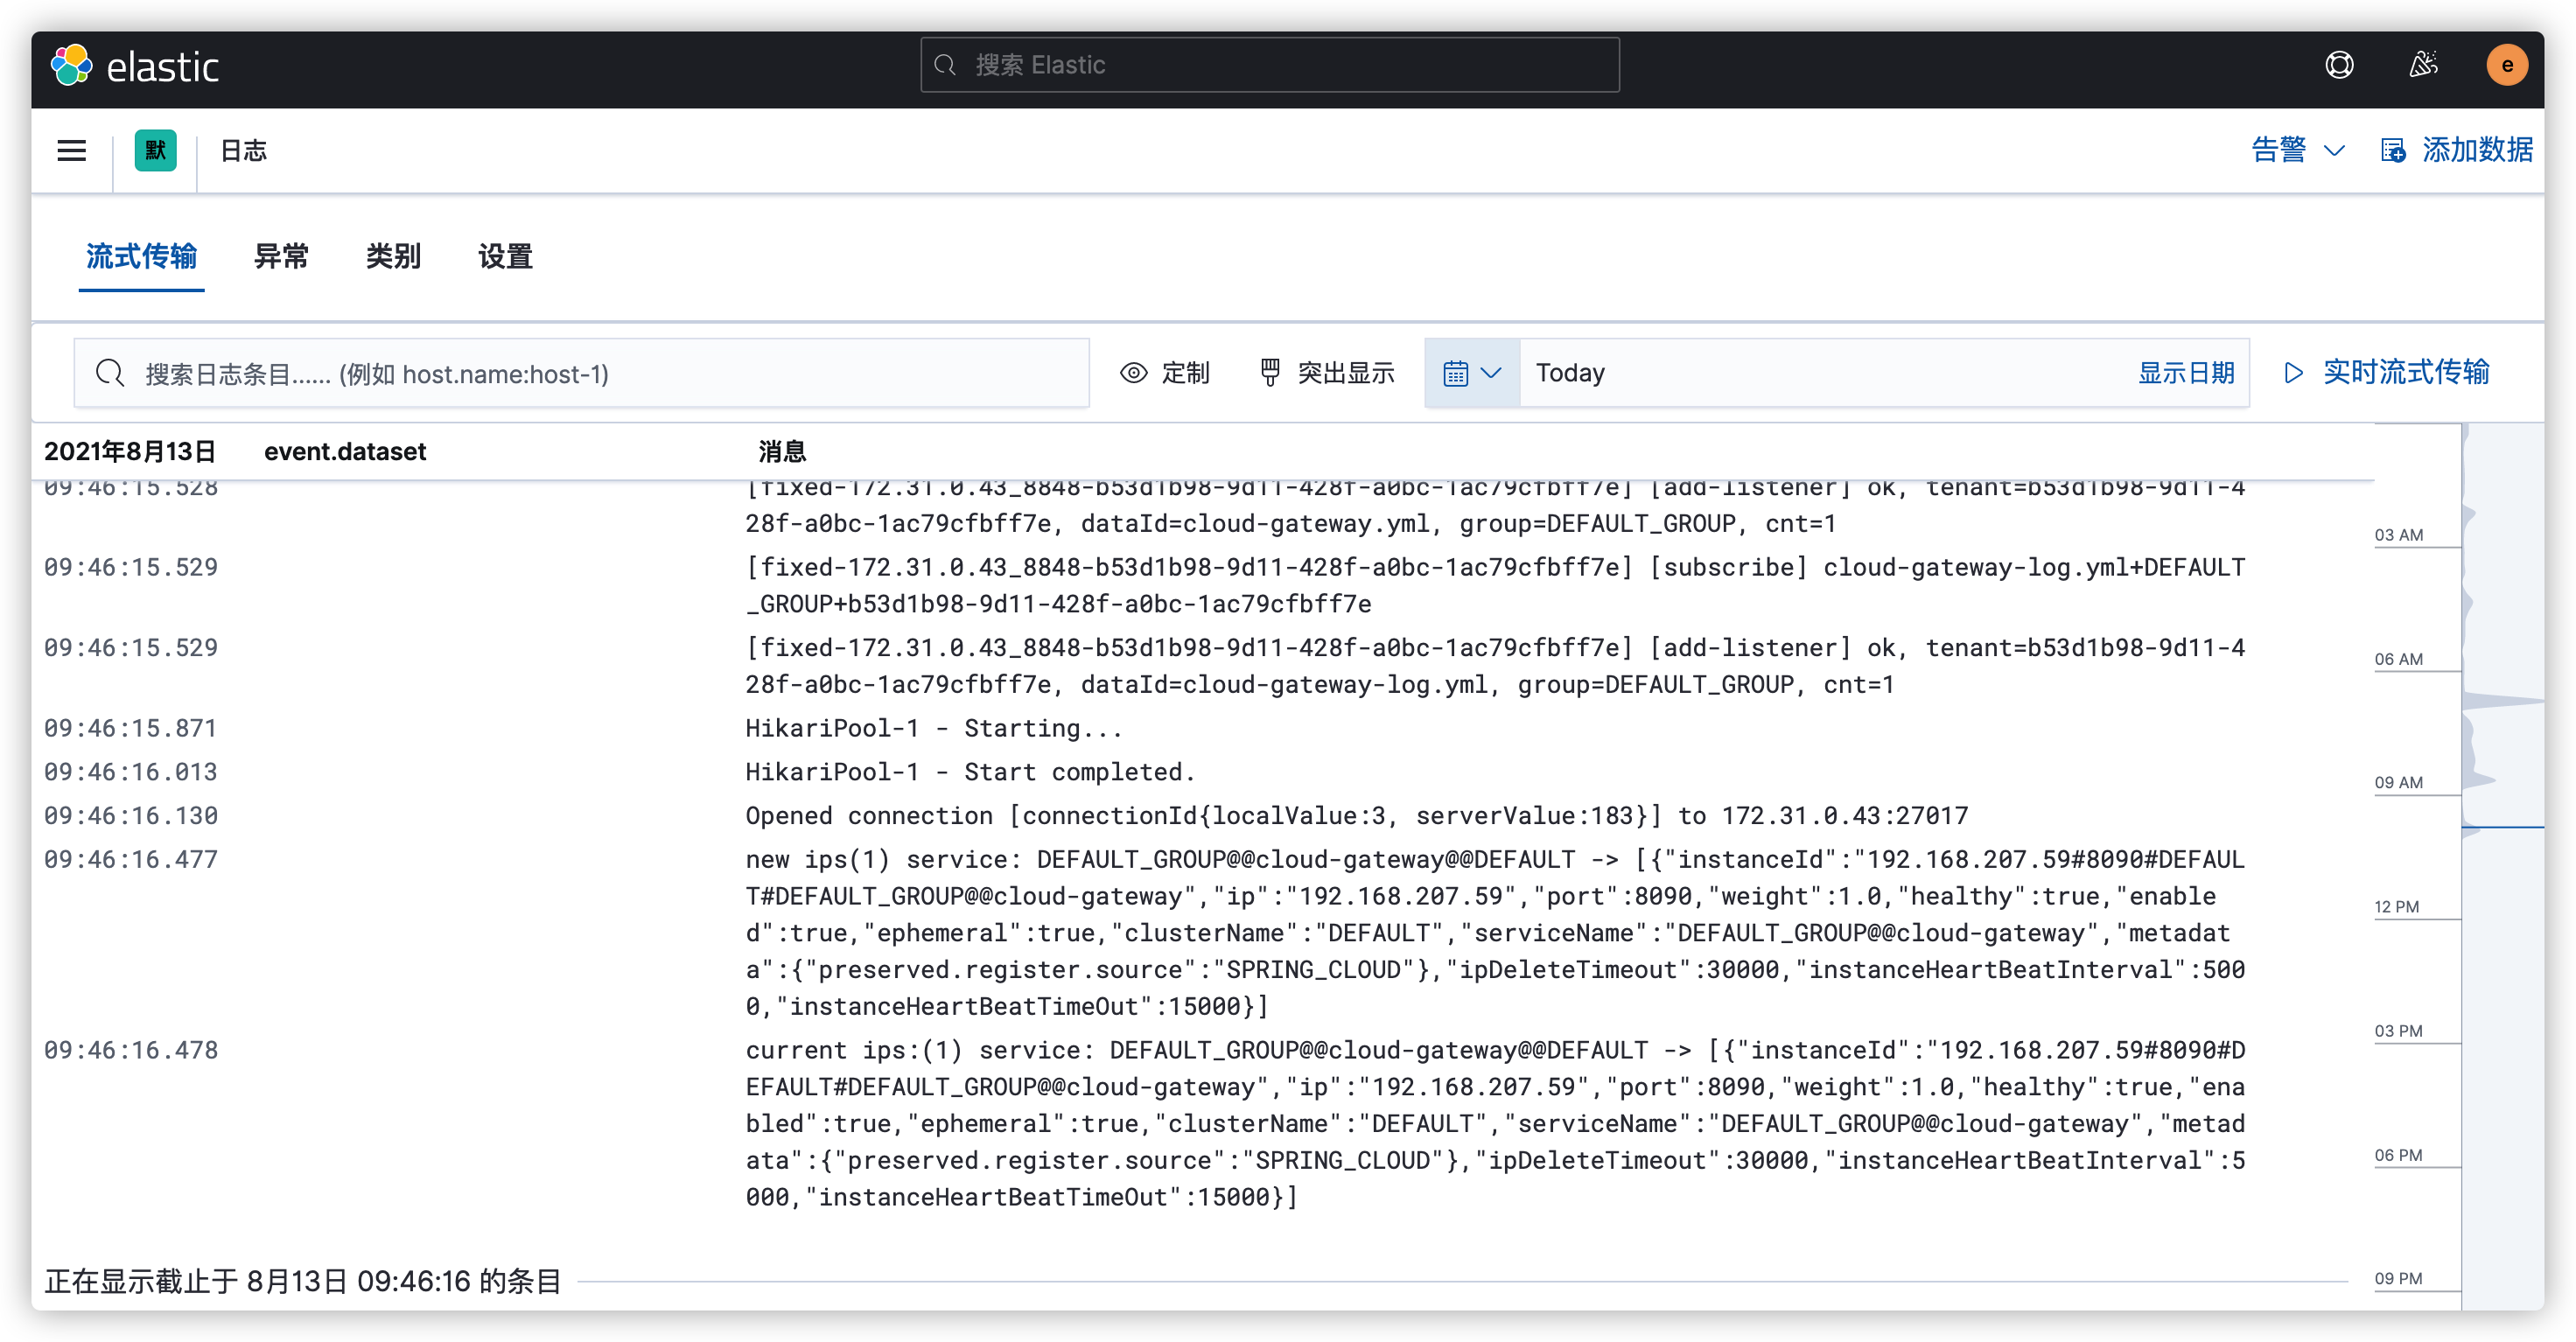Click the 'HikariPool-1 - Starting...' log entry
Screen dimensions: 2576x1342
[x=934, y=728]
